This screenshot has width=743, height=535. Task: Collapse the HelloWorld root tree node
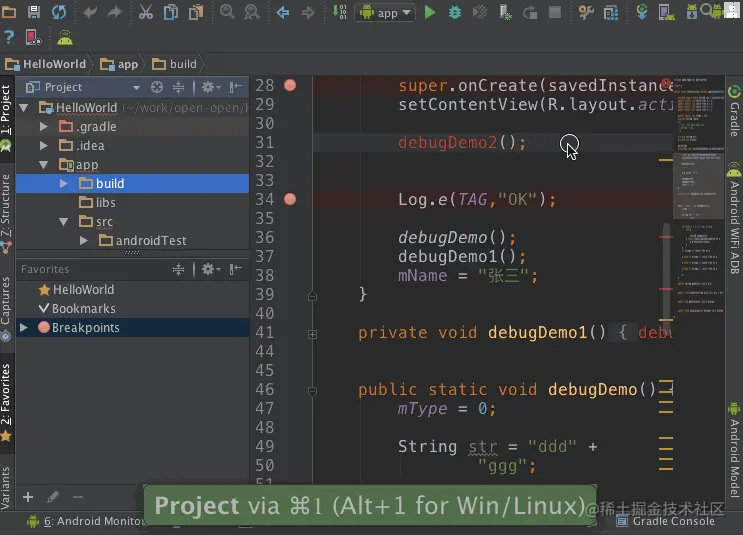[x=24, y=108]
